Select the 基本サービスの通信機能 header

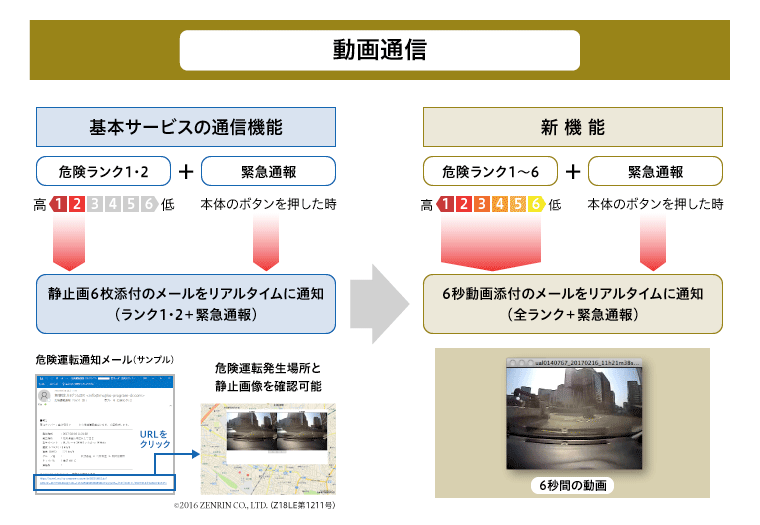186,128
